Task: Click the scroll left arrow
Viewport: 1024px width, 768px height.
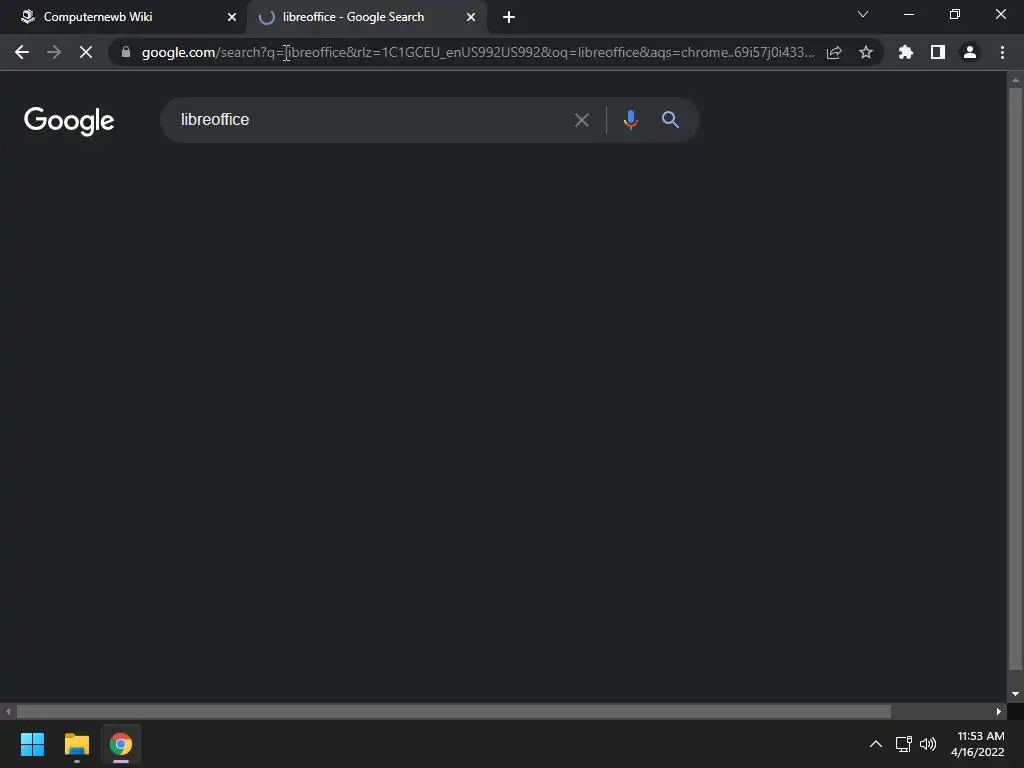Action: [x=8, y=711]
